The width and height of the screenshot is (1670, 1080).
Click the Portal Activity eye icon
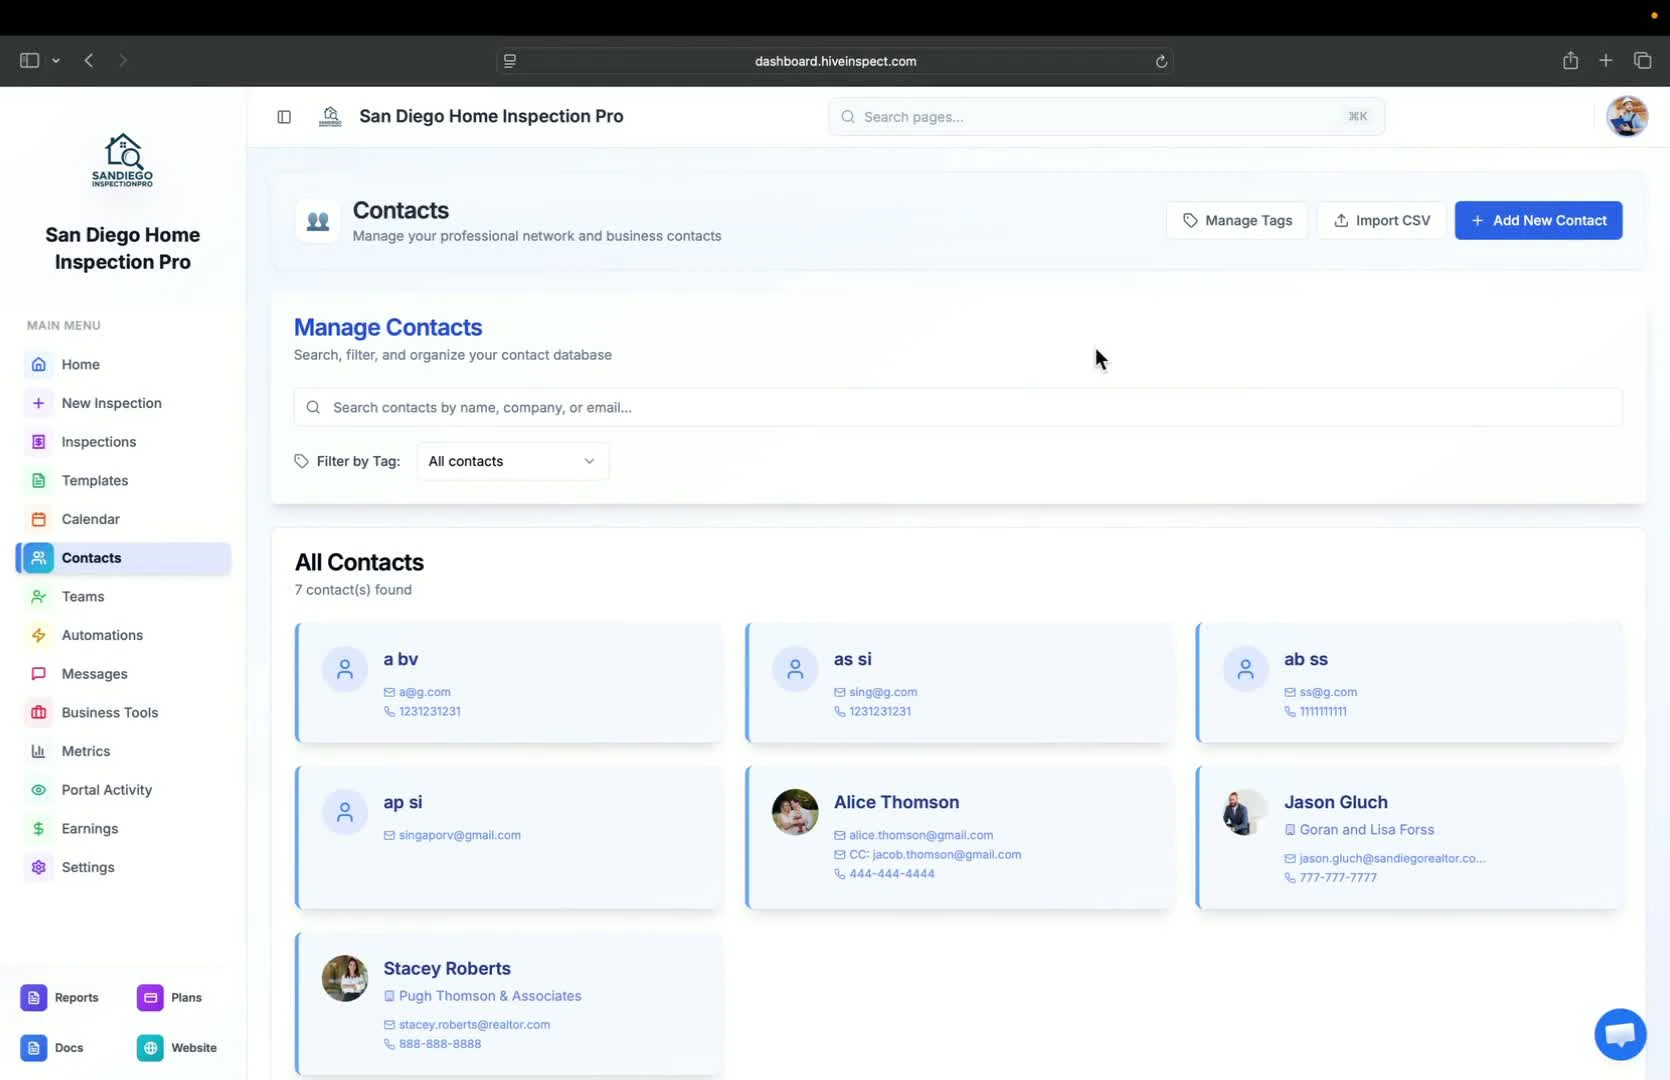[38, 790]
